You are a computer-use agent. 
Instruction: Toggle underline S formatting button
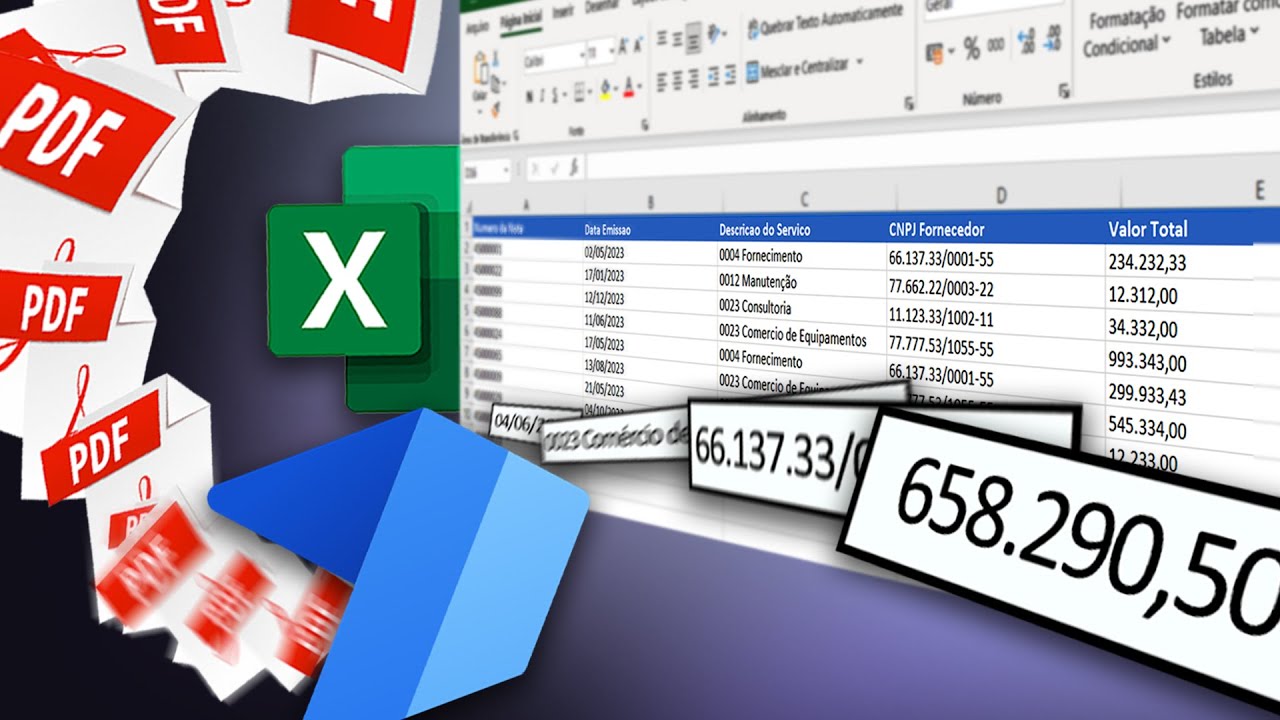click(555, 96)
